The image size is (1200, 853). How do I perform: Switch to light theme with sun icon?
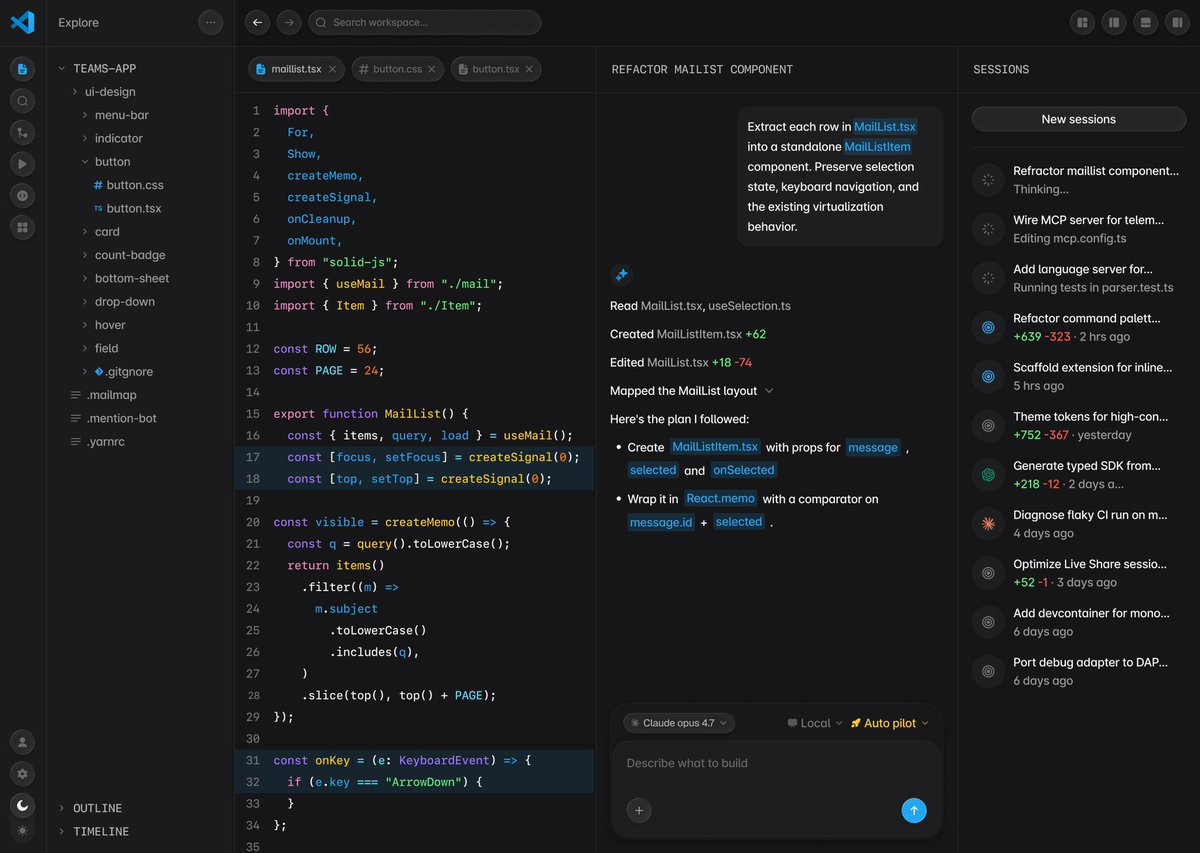pyautogui.click(x=22, y=831)
